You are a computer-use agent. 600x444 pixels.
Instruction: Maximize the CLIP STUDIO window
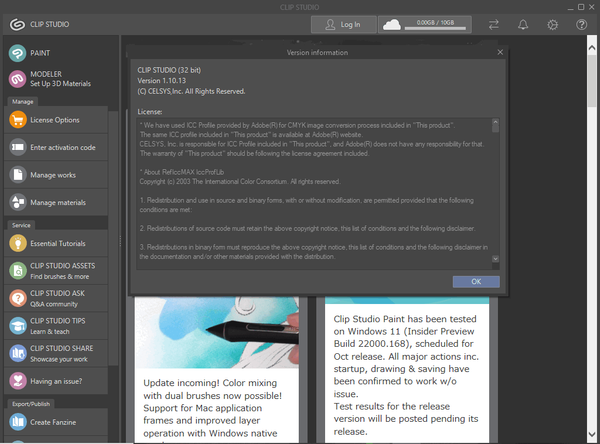point(581,7)
